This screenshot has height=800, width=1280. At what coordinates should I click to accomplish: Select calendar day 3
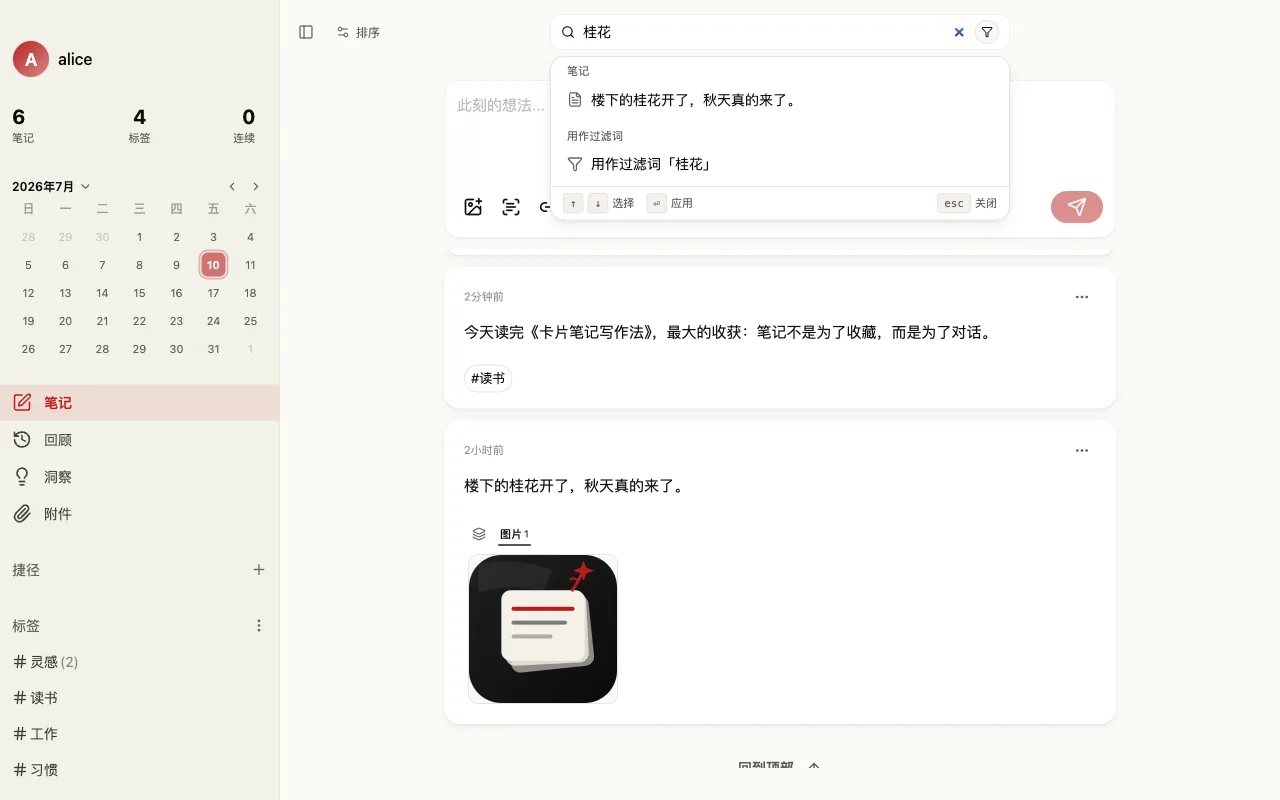pyautogui.click(x=213, y=237)
